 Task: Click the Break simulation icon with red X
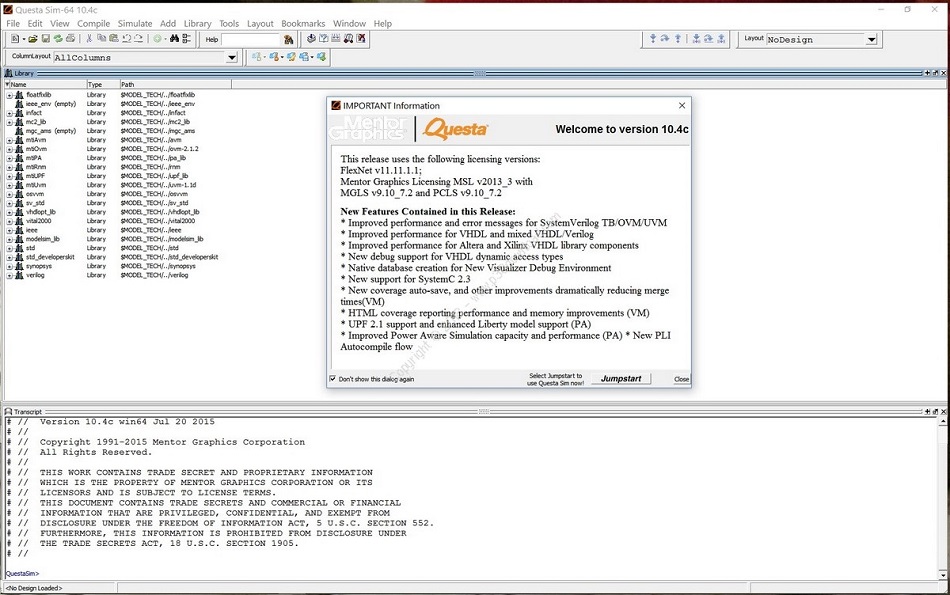coord(361,39)
